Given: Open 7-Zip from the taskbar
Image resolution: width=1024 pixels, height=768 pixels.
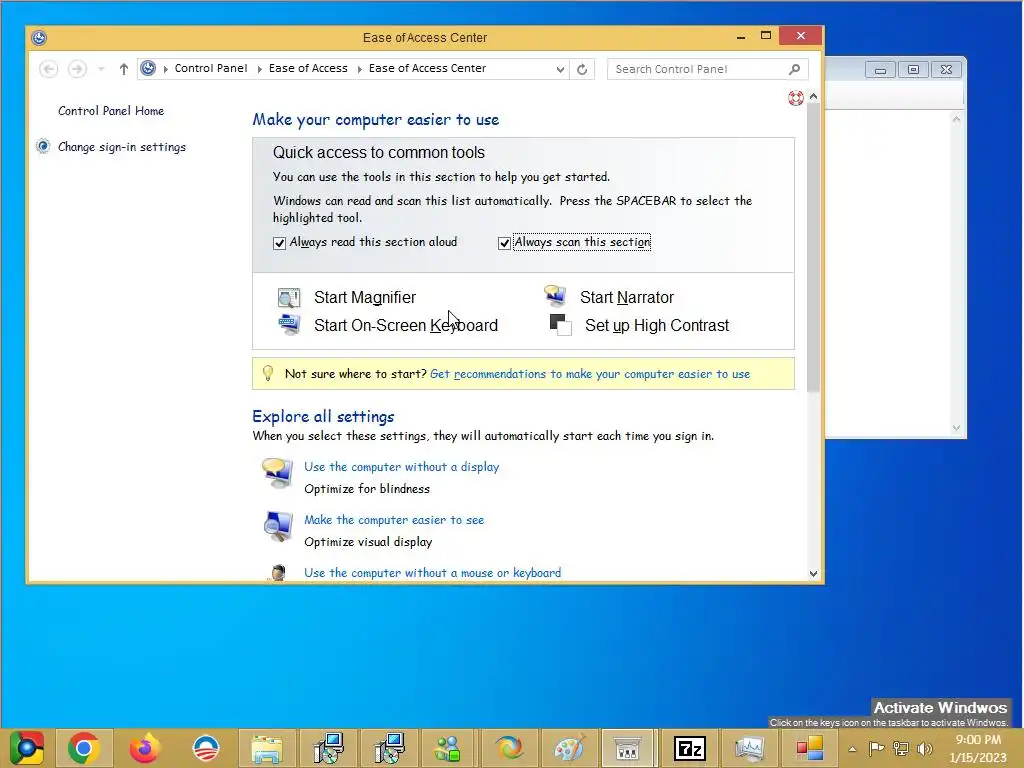Looking at the screenshot, I should click(690, 748).
